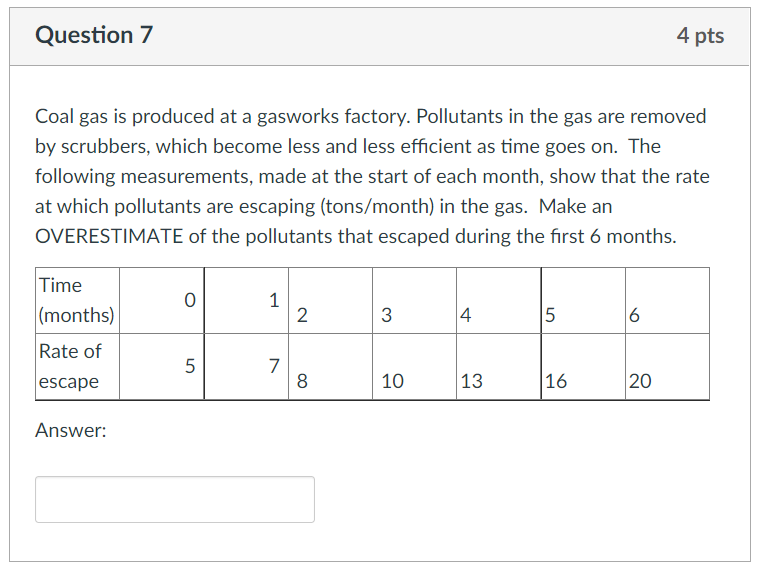
Task: Click the Answer: label text
Action: (71, 430)
